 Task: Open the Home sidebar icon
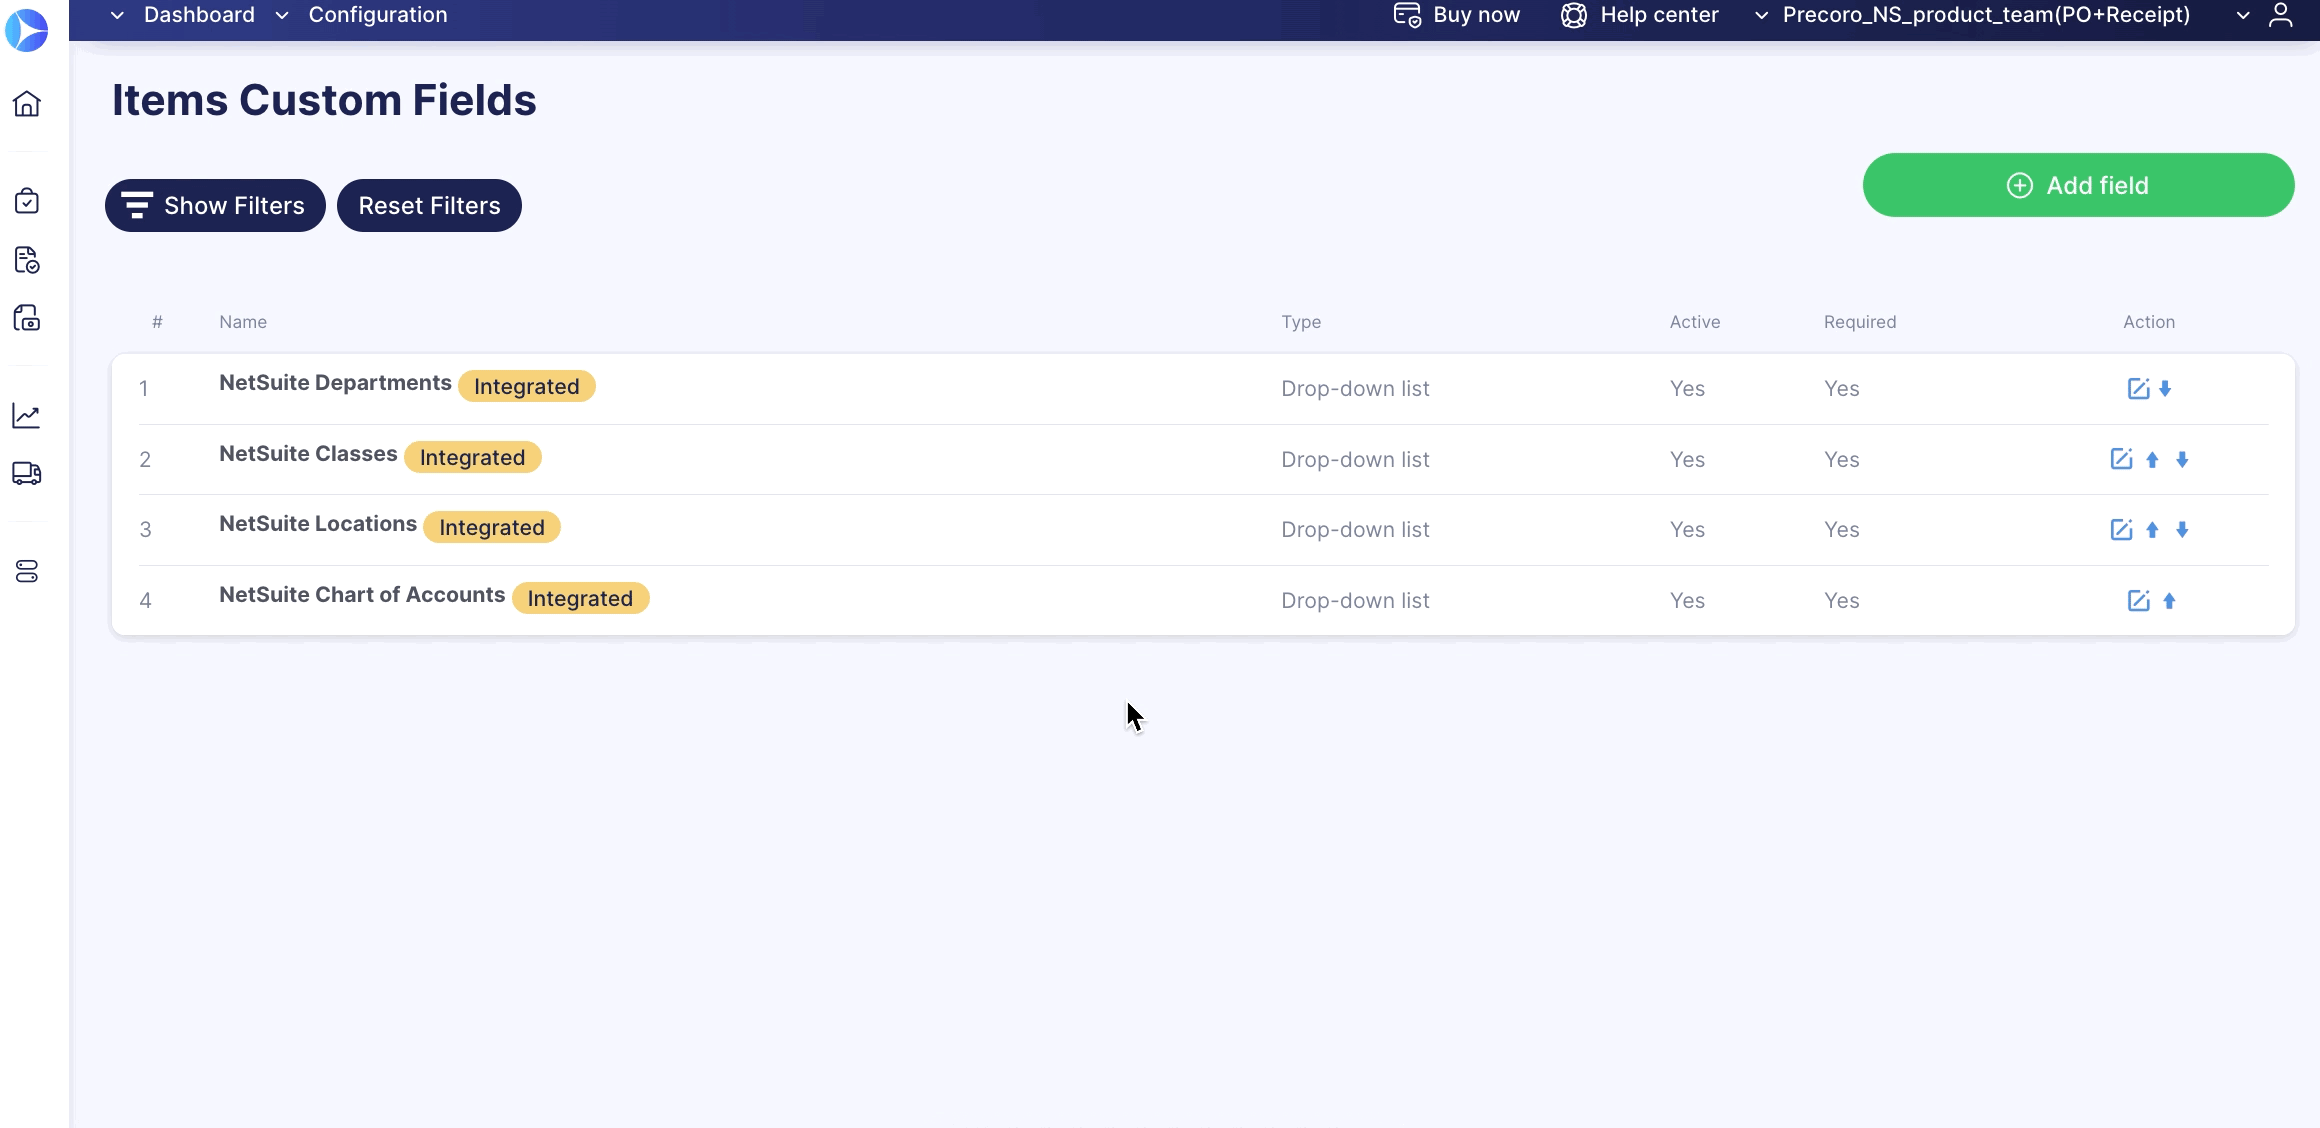pyautogui.click(x=27, y=104)
